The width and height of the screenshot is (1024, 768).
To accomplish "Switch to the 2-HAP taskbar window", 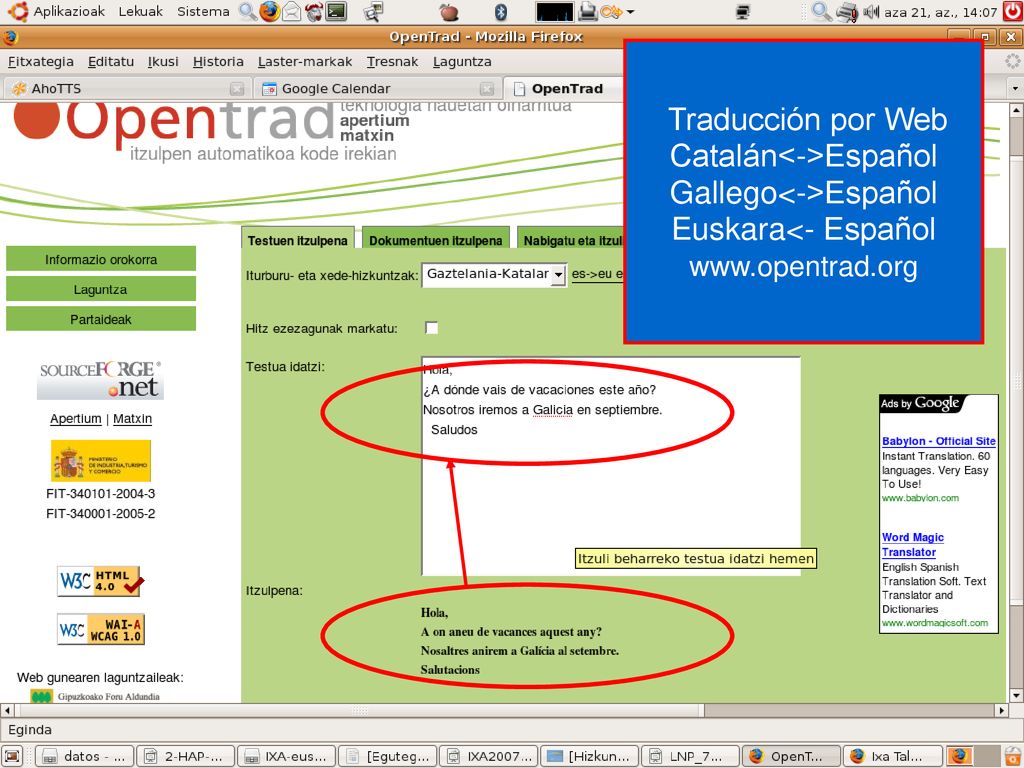I will [185, 756].
